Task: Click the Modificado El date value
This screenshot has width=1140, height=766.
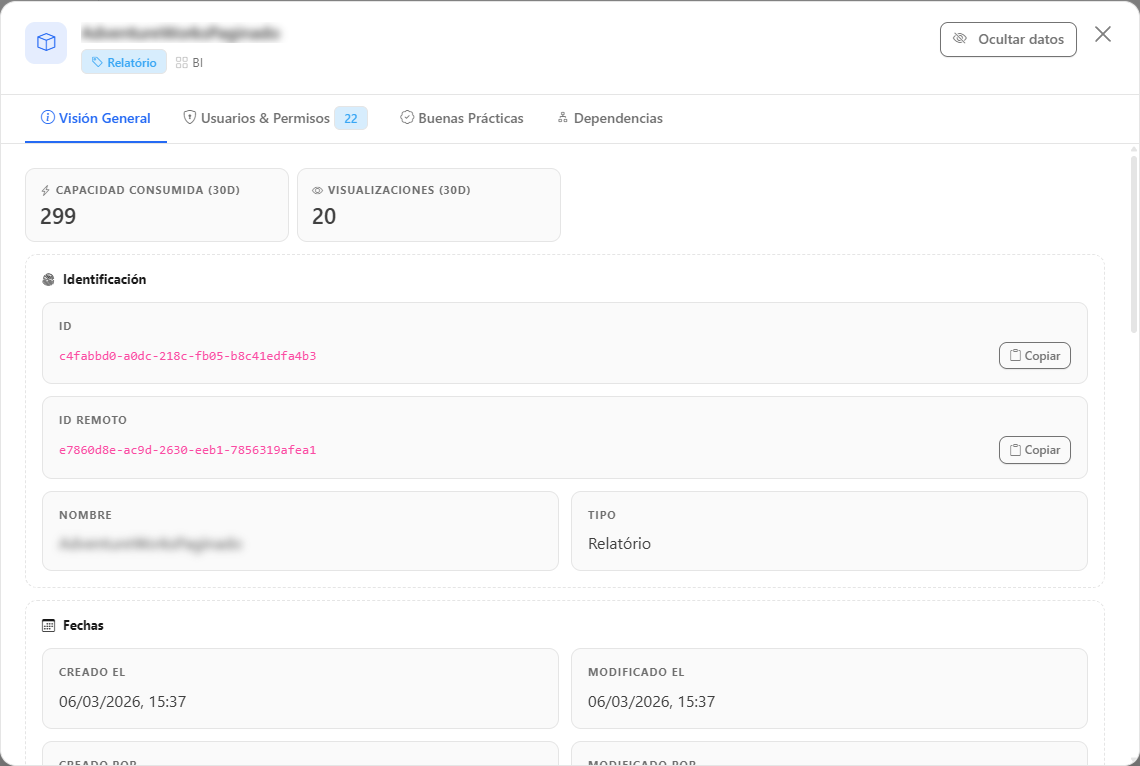Action: coord(651,702)
